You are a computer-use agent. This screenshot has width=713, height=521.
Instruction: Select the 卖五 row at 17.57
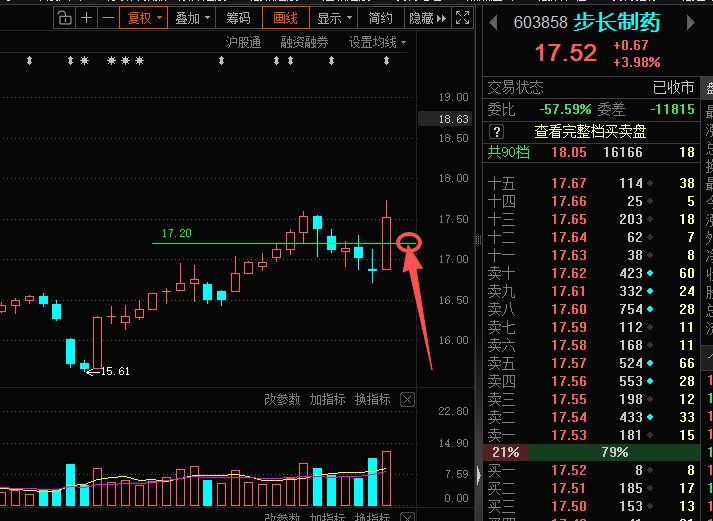(x=591, y=363)
